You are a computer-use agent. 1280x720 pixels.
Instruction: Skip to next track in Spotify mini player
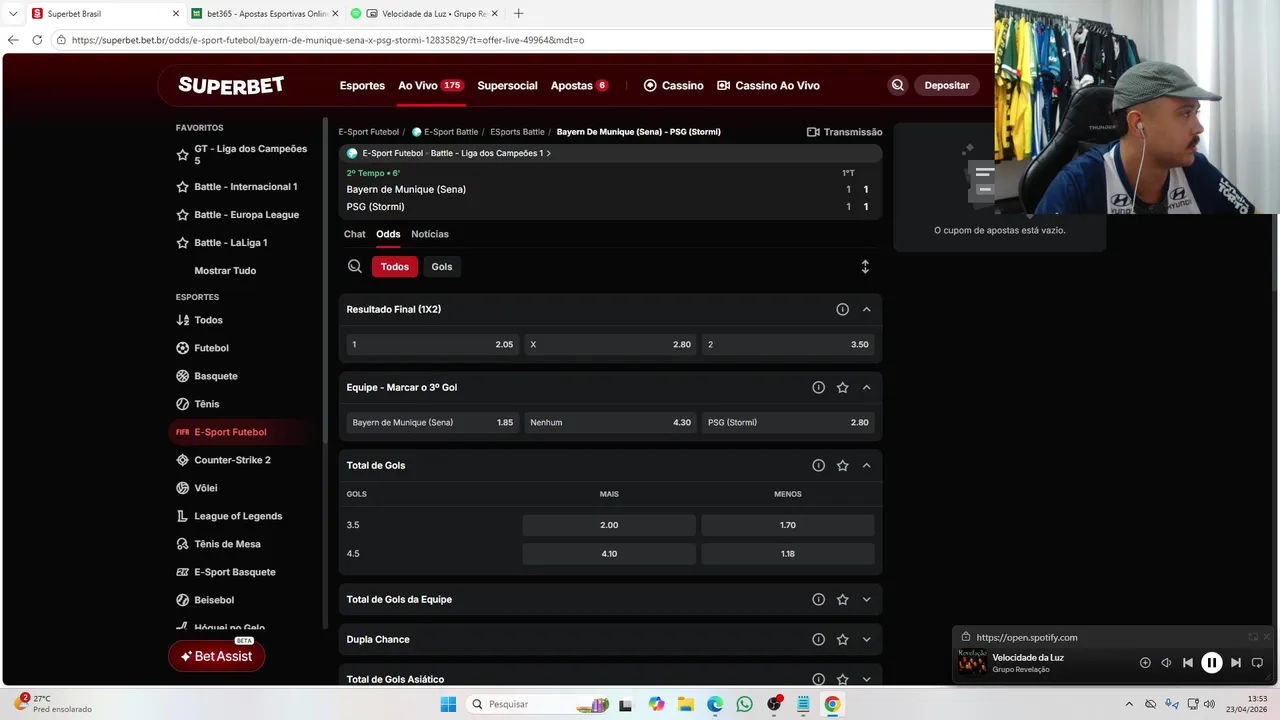(1236, 662)
